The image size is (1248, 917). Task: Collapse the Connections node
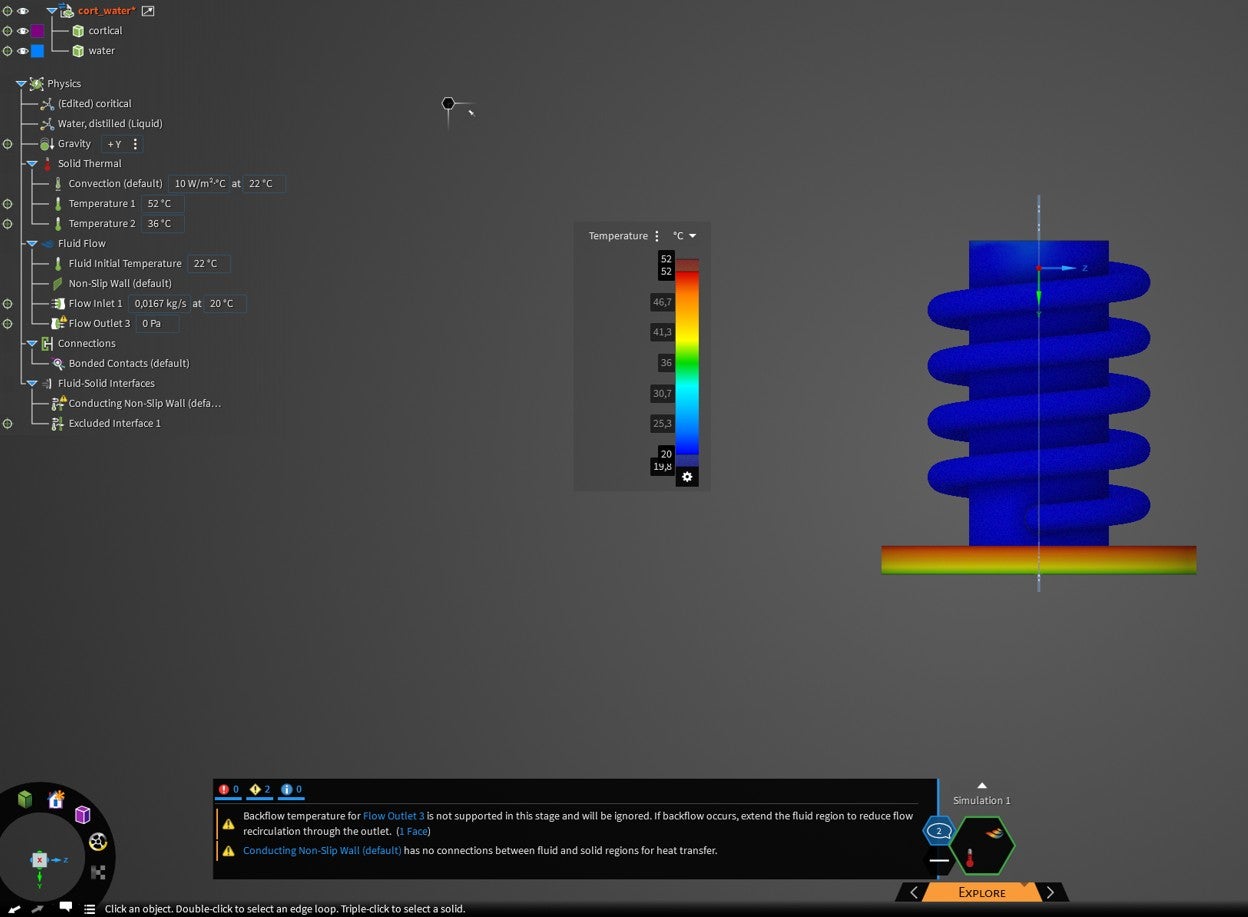click(32, 344)
